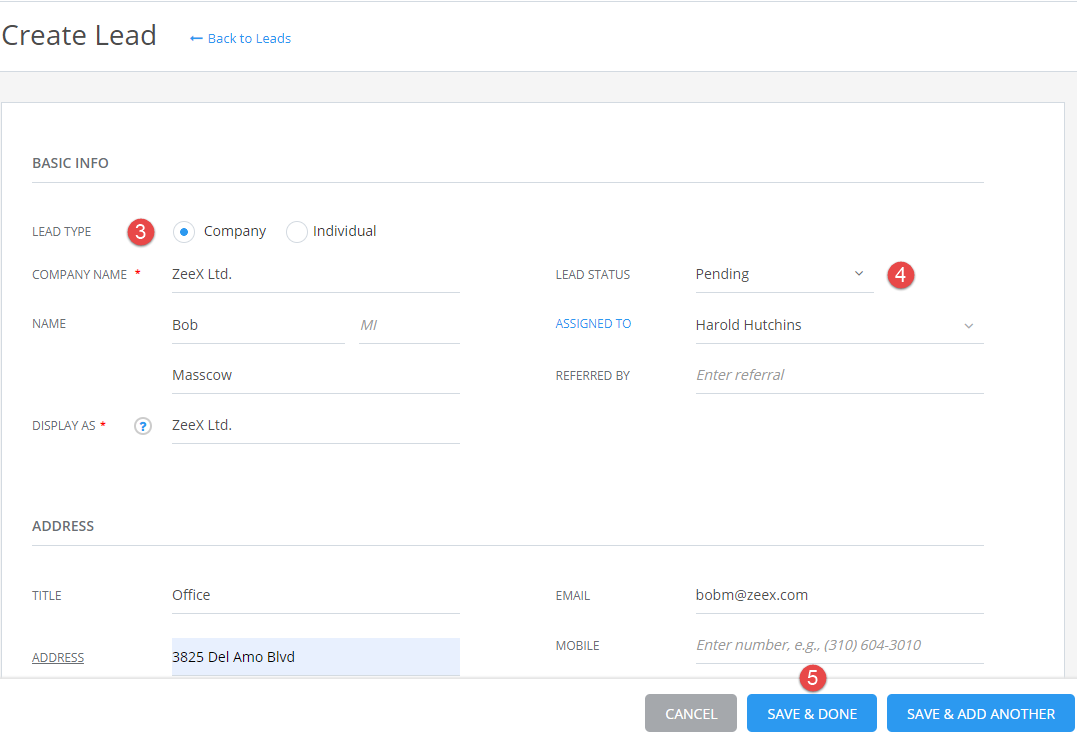Click the Title field containing Office

point(316,595)
